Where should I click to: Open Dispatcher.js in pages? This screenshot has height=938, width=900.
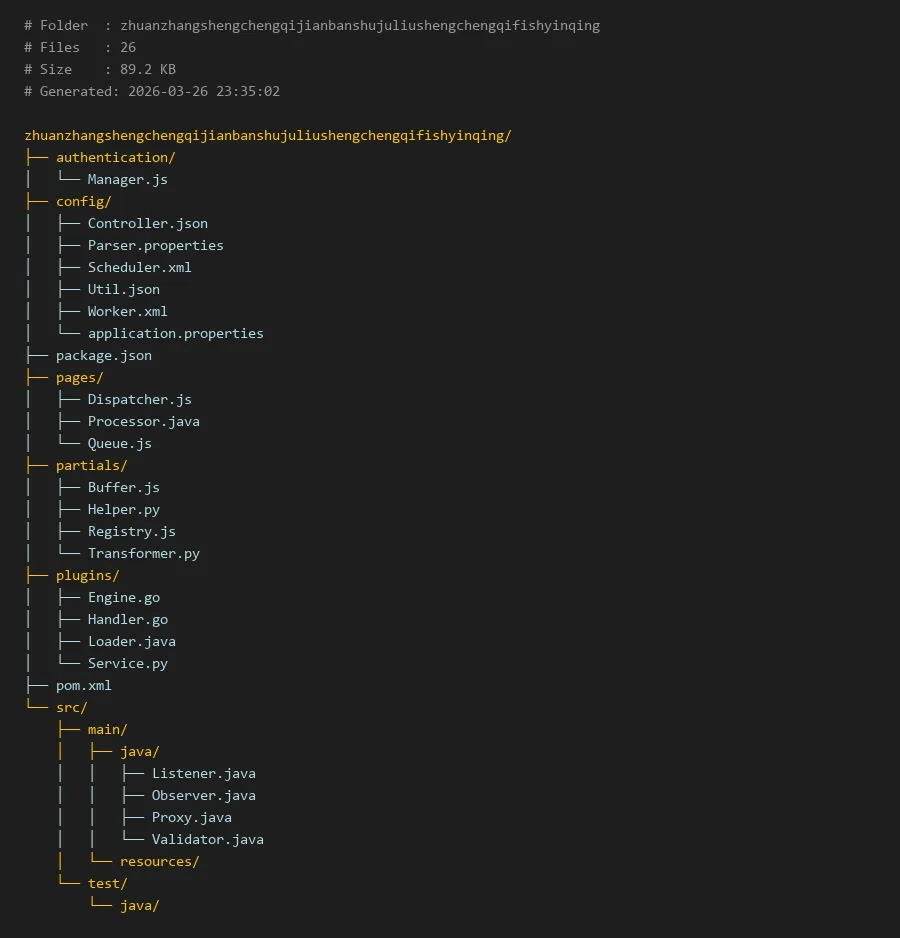pos(139,399)
